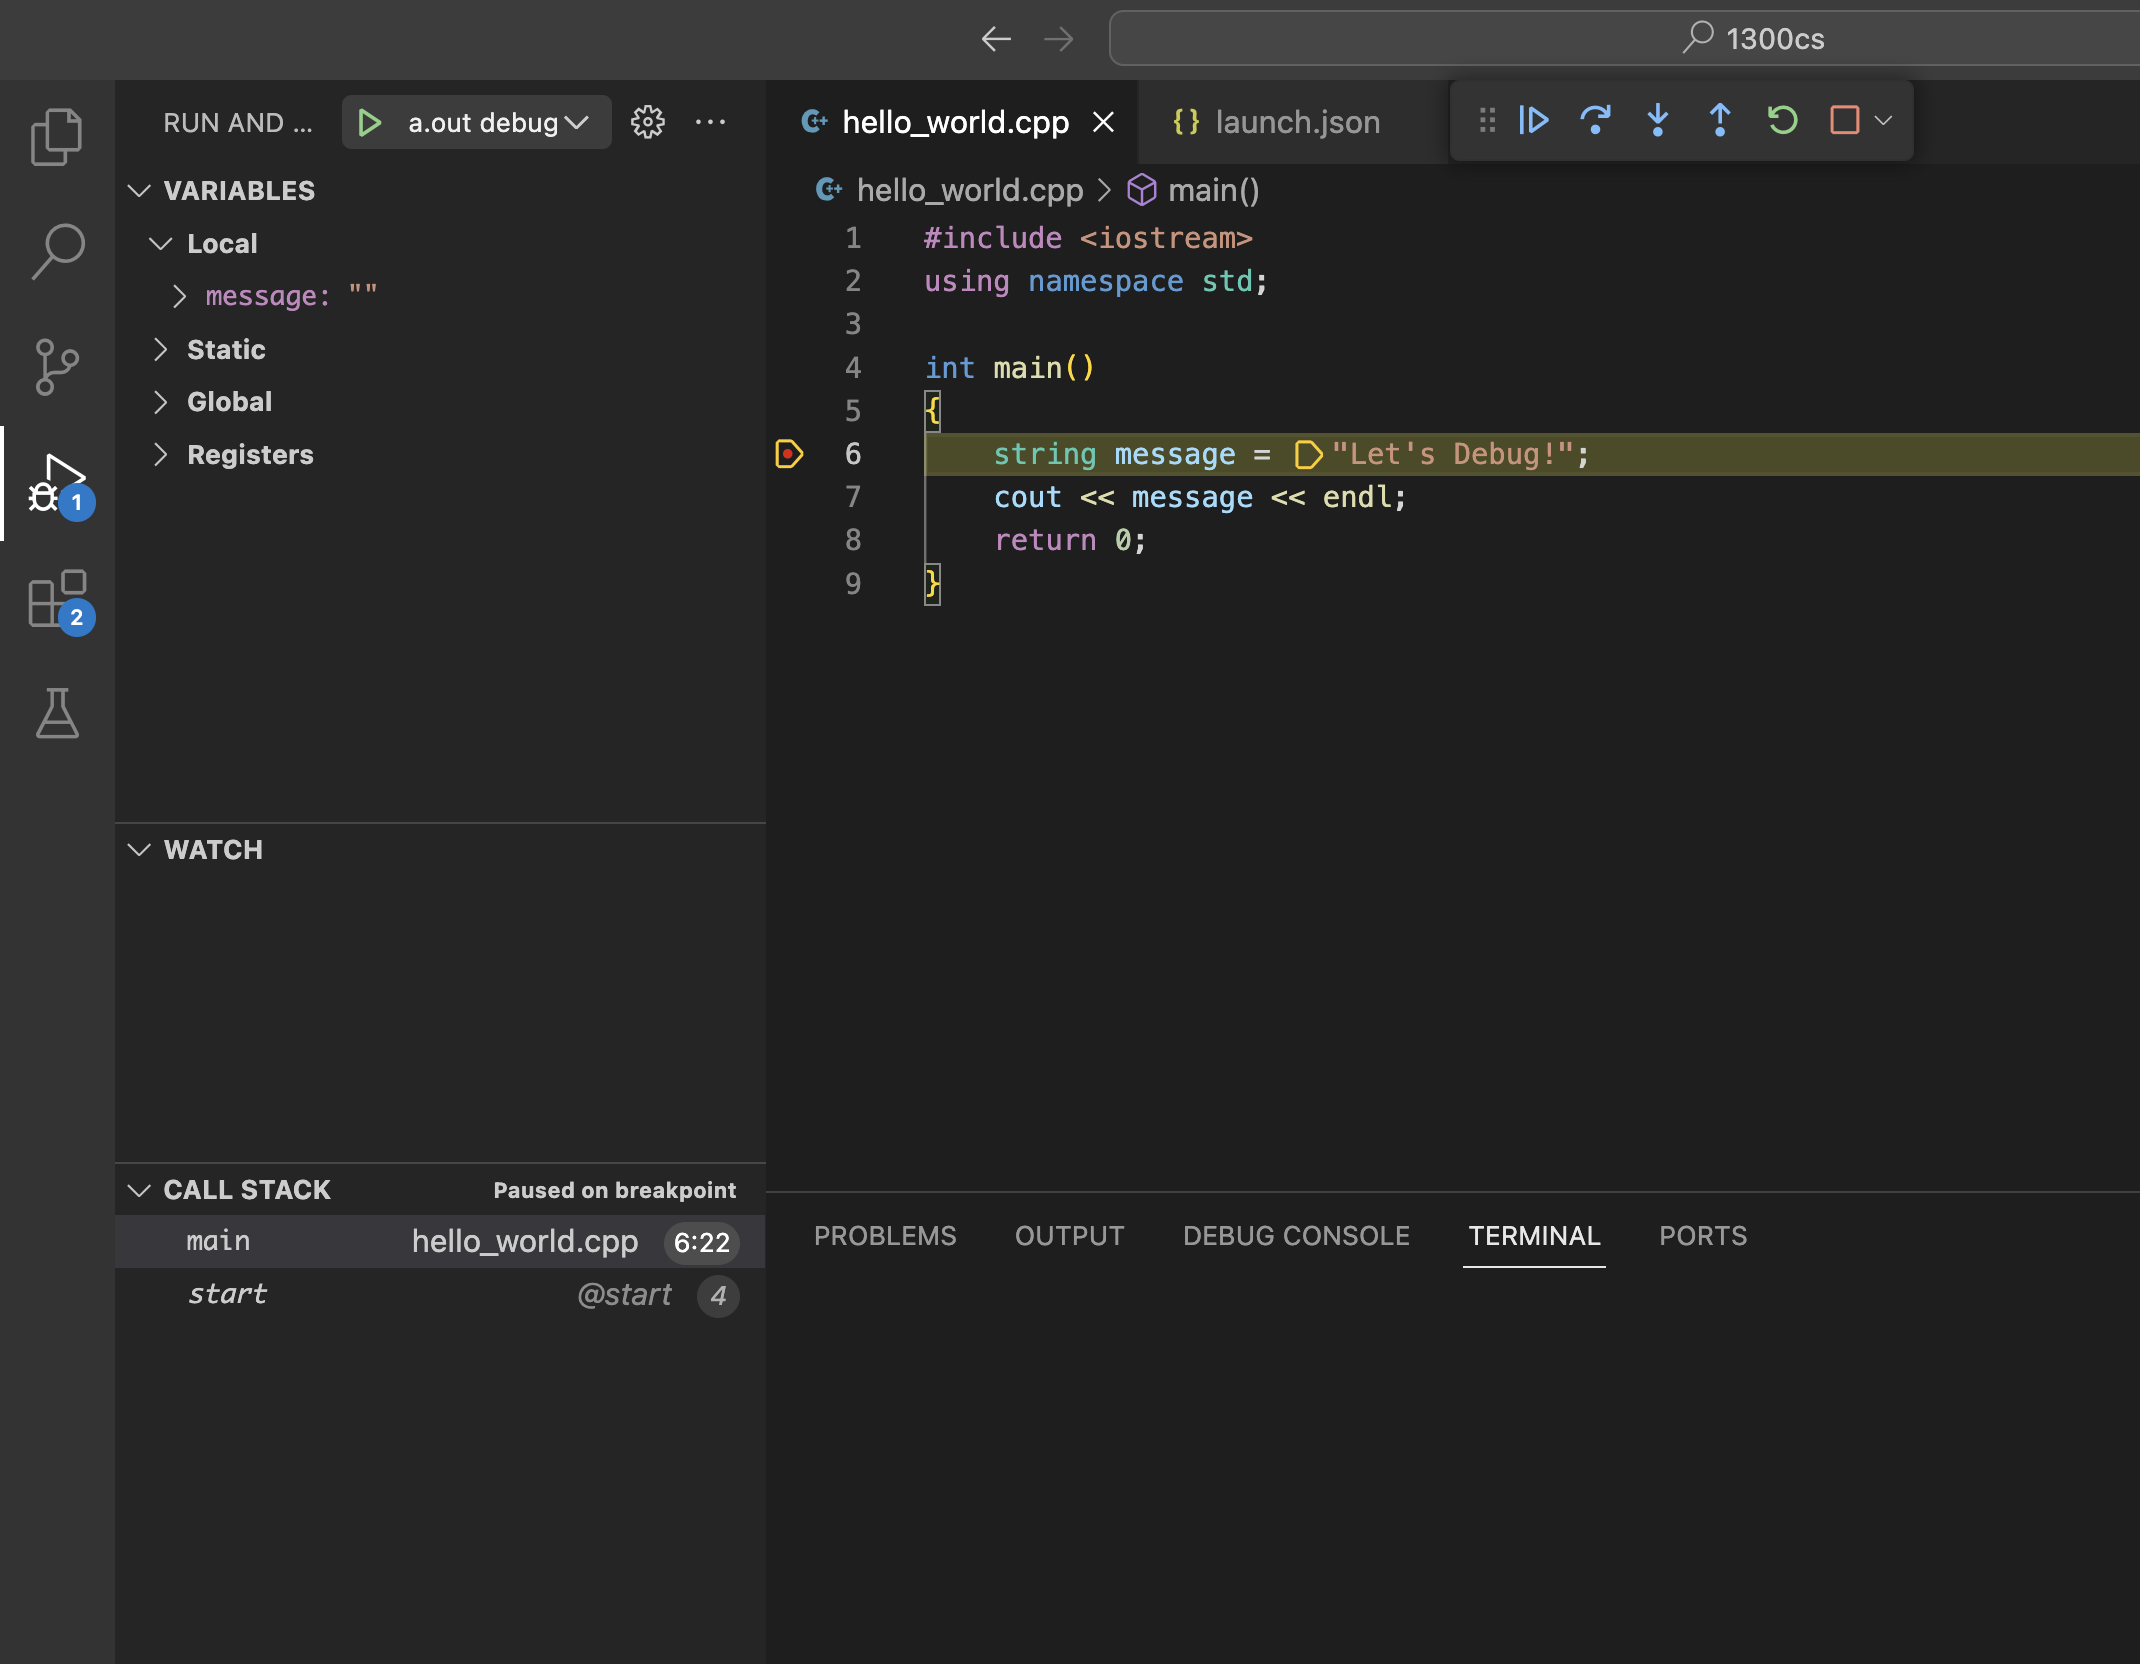Click "return" keyword on line 8
Screen dimensions: 2140x1664
[1044, 540]
